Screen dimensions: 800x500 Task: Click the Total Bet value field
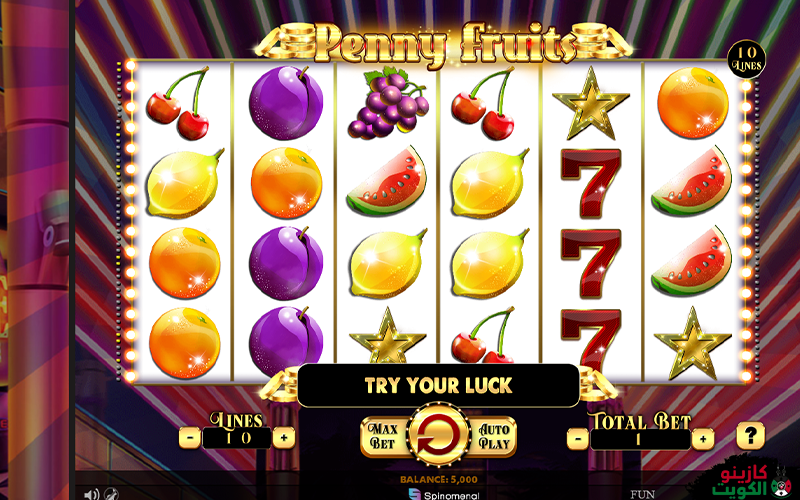coord(640,439)
